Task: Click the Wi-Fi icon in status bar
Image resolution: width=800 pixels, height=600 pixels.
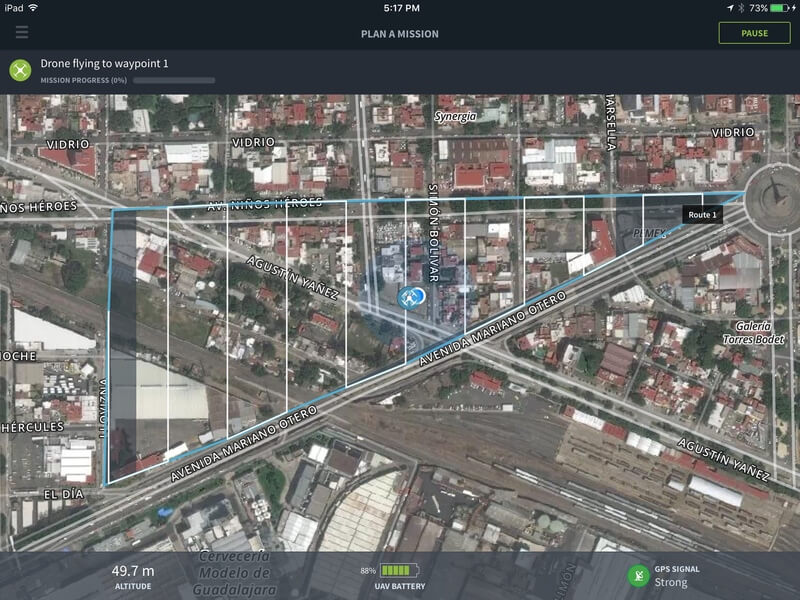Action: point(33,7)
